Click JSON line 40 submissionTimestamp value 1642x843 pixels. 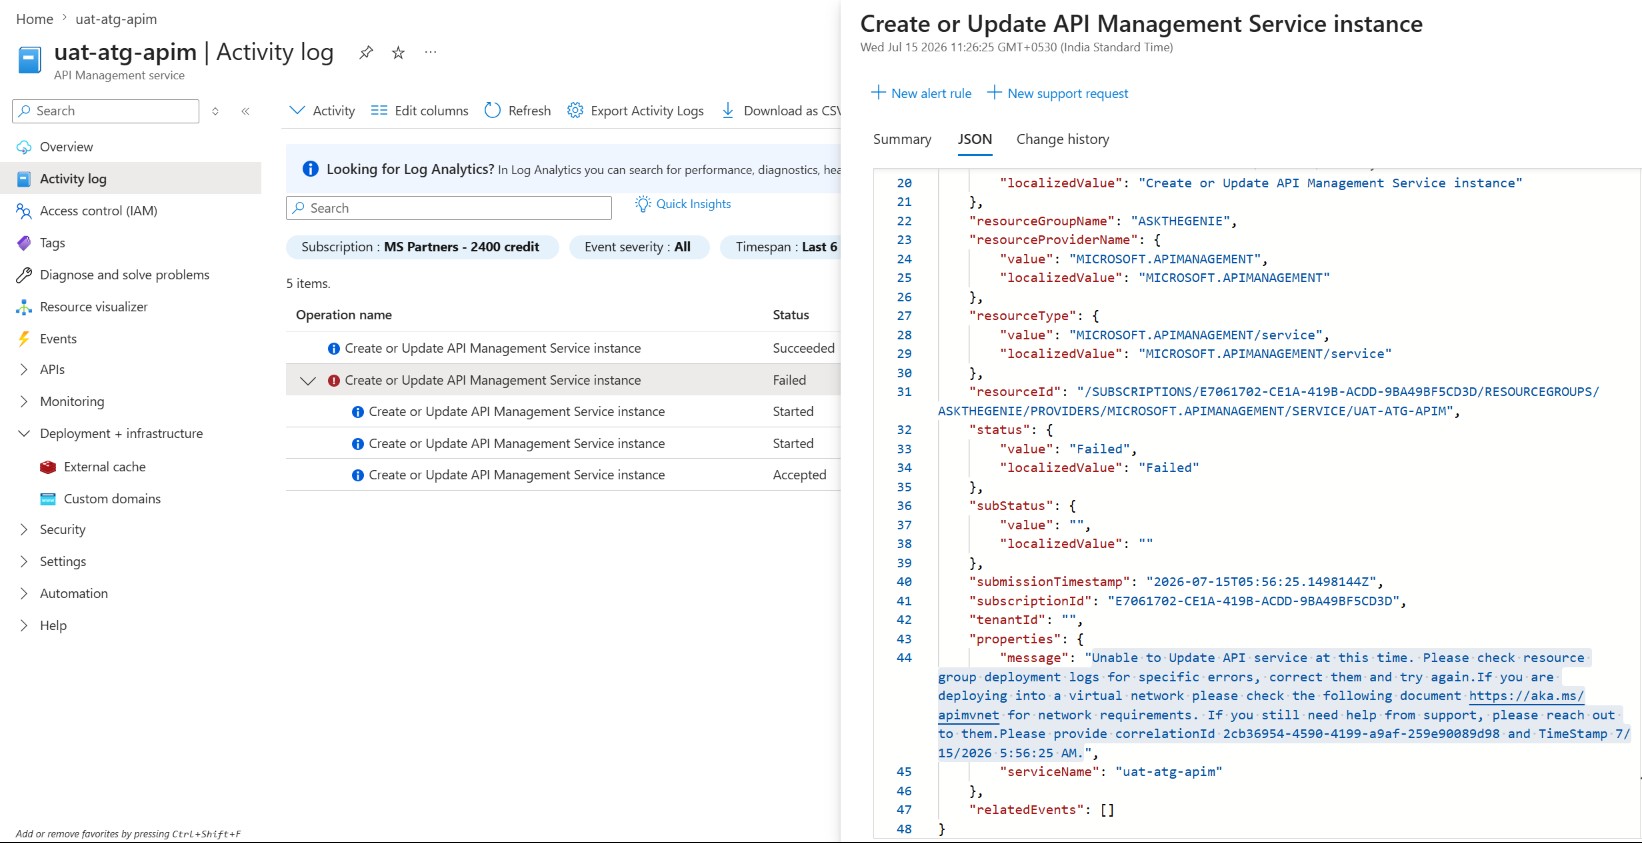pos(1261,582)
